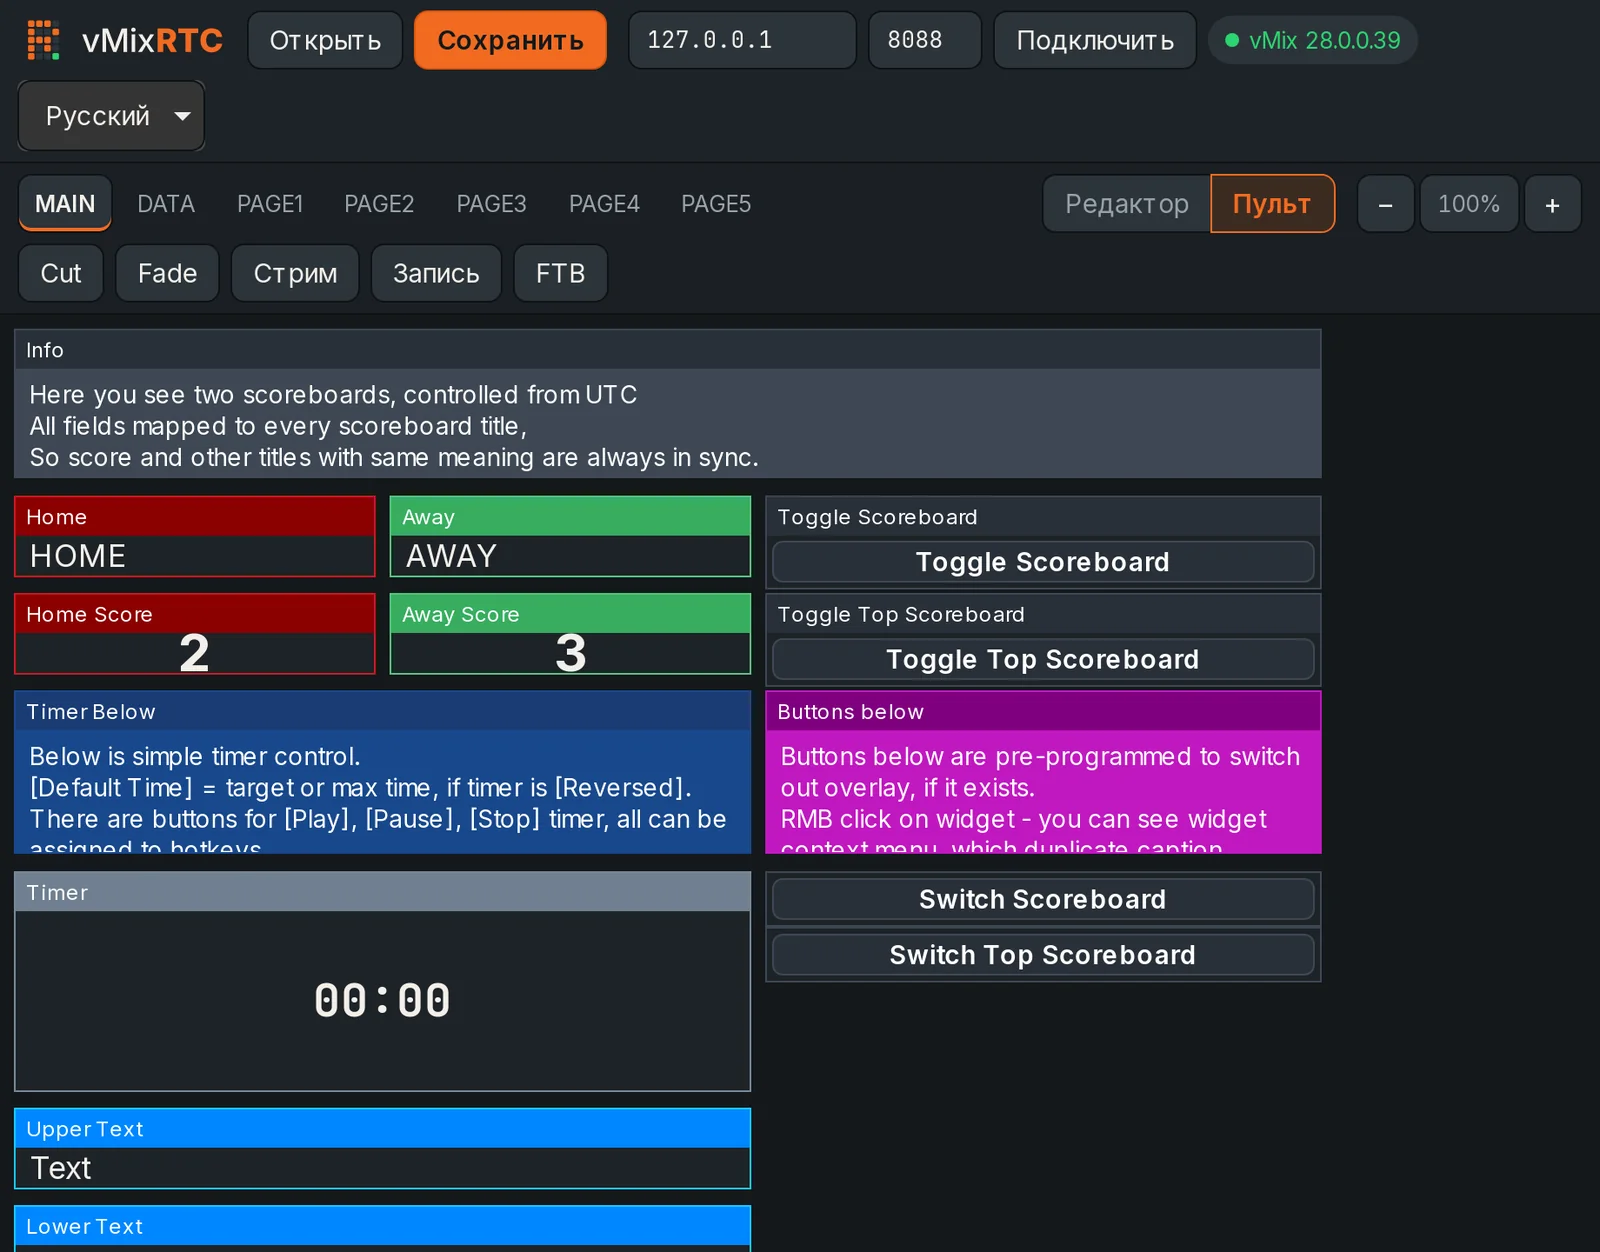Focus the 127.0.0.1 IP address field
This screenshot has width=1600, height=1252.
(x=742, y=40)
